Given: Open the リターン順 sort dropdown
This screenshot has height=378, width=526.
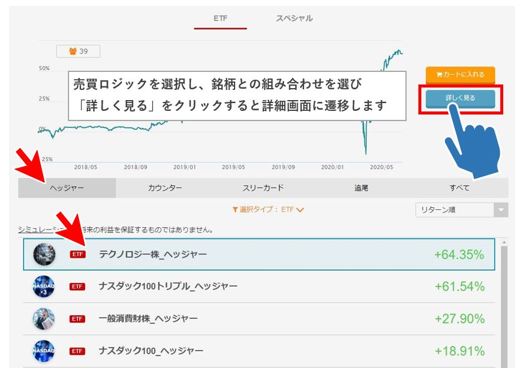Looking at the screenshot, I should coord(462,210).
